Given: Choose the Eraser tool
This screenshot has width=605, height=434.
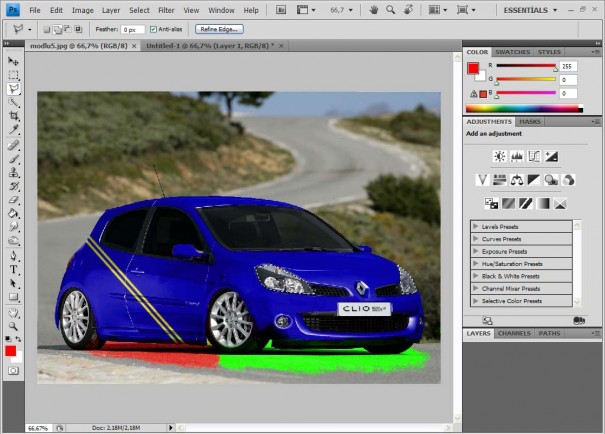Looking at the screenshot, I should 14,200.
